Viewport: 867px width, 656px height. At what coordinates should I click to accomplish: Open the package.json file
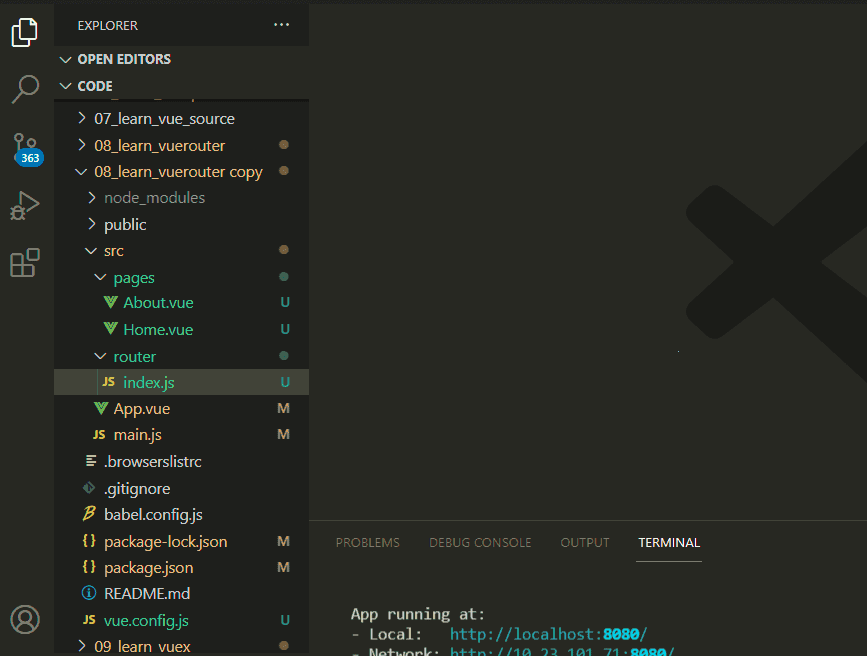149,568
